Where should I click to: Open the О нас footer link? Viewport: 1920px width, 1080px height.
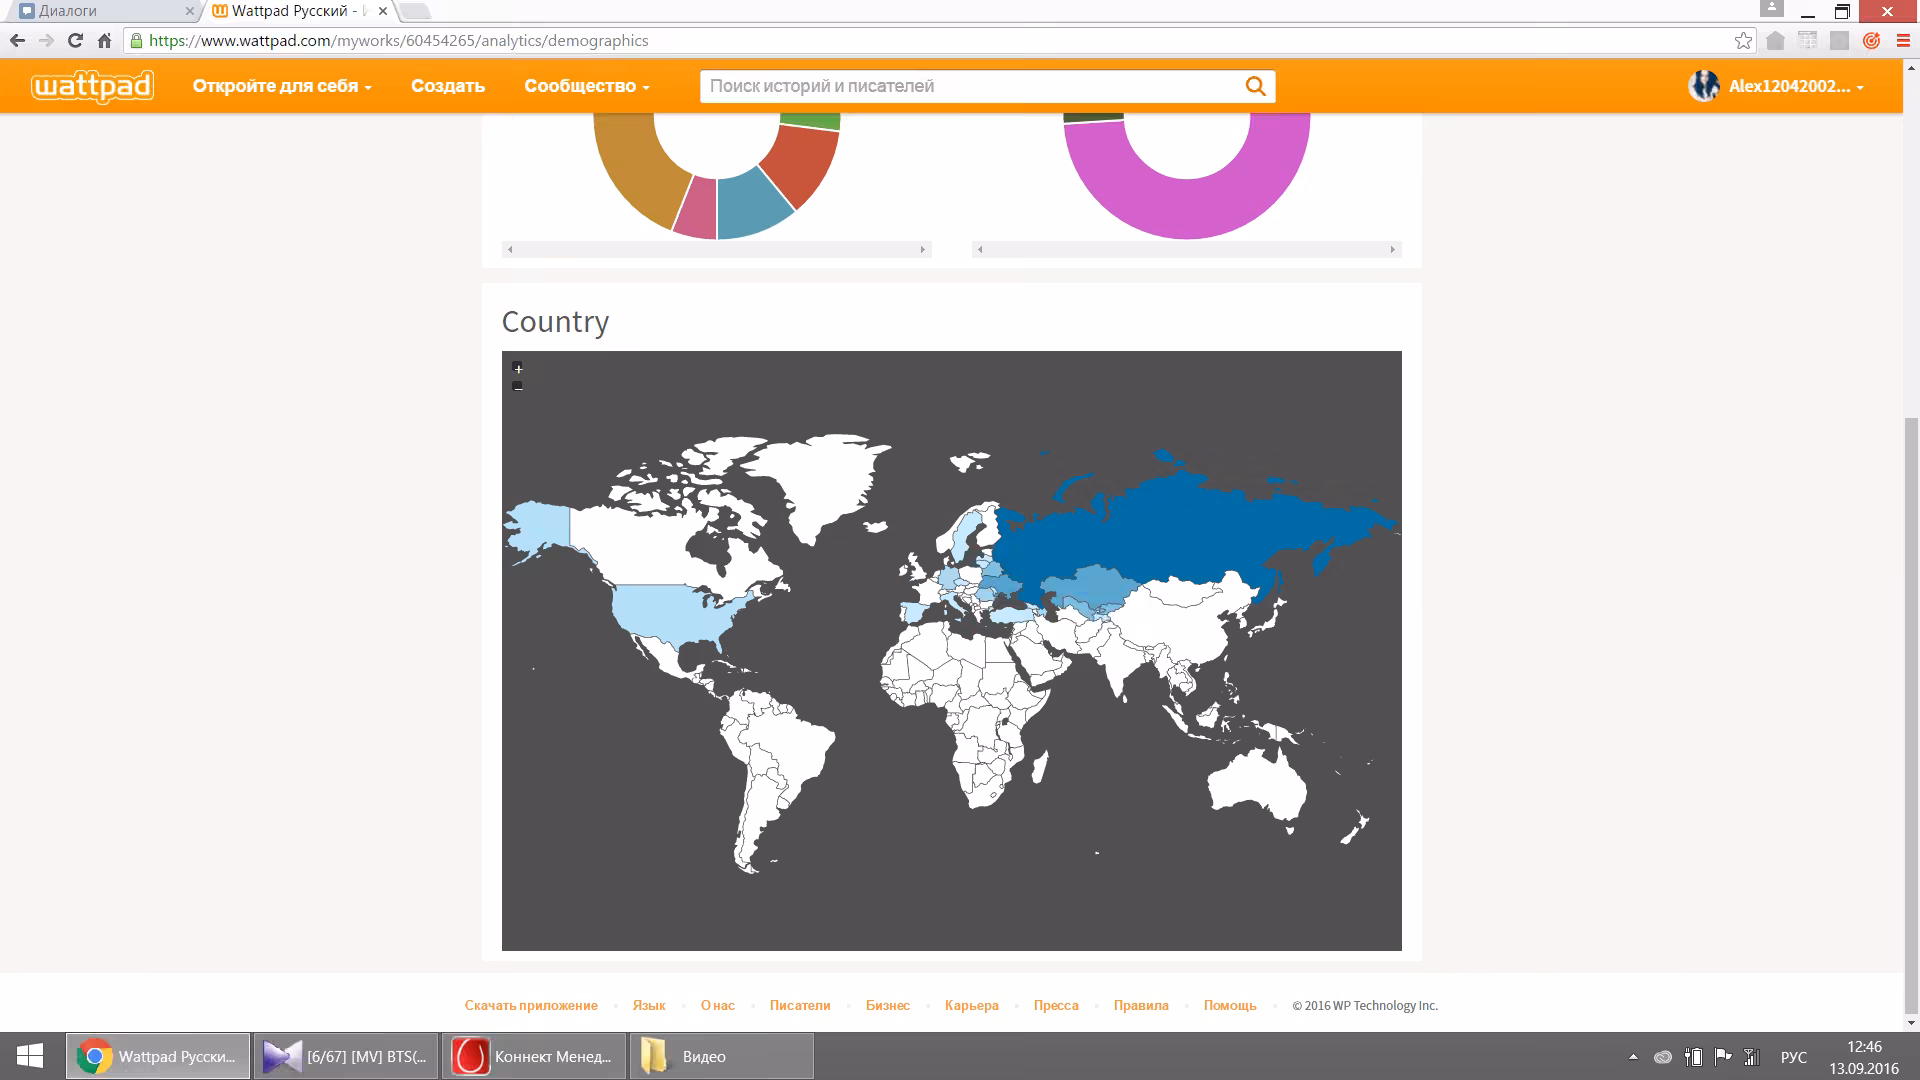[x=718, y=1006]
